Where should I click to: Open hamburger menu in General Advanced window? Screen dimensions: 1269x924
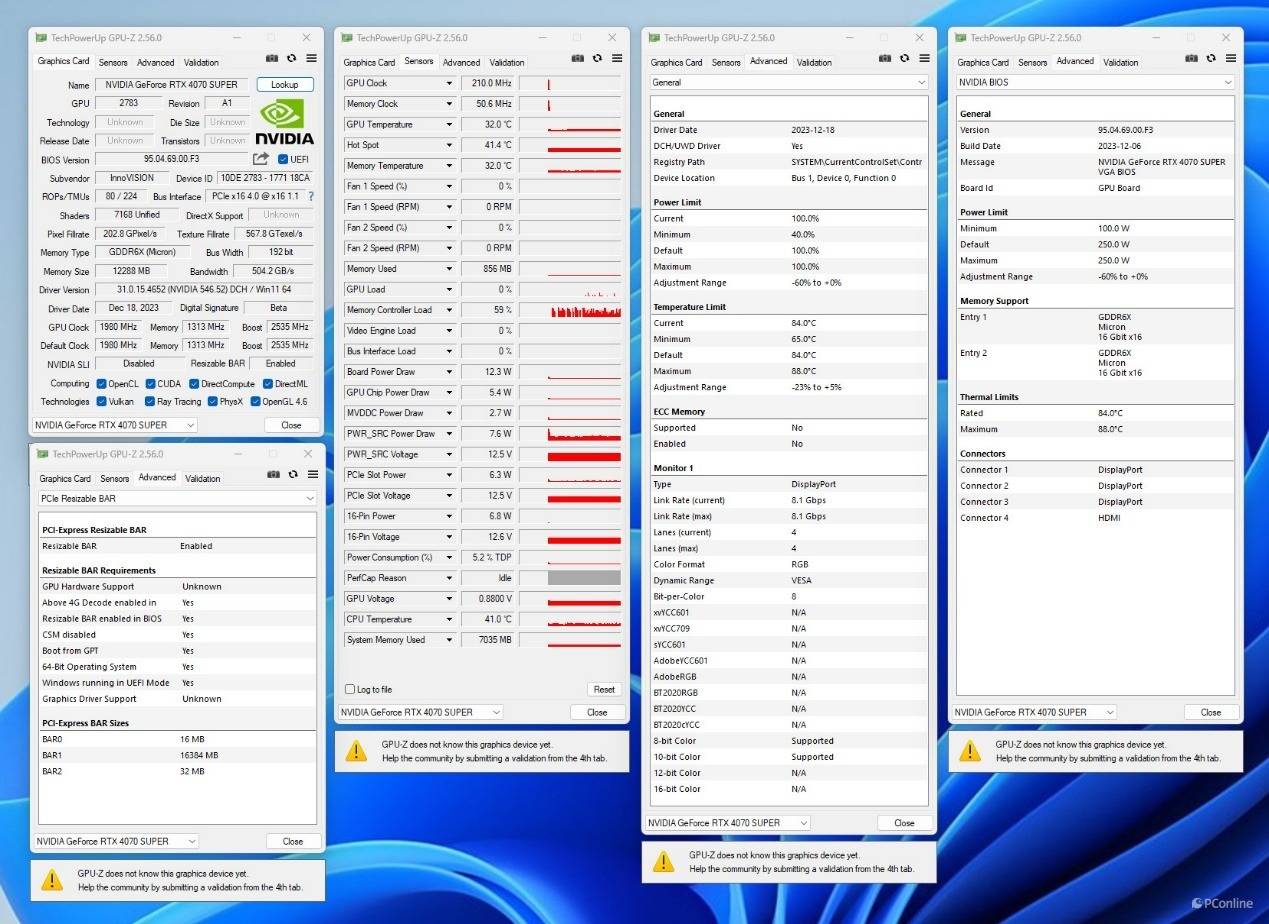pos(924,59)
